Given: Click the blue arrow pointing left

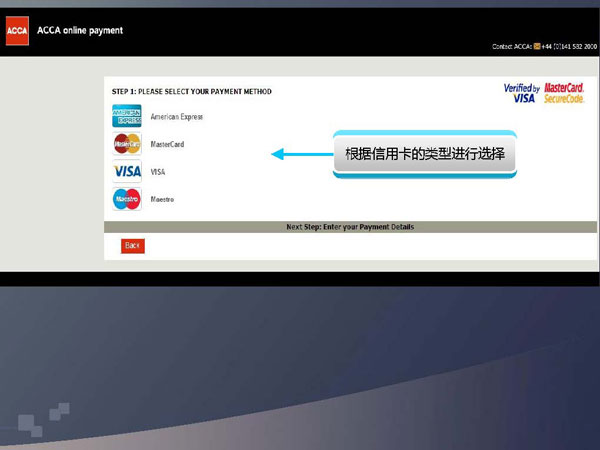Looking at the screenshot, I should tap(300, 154).
